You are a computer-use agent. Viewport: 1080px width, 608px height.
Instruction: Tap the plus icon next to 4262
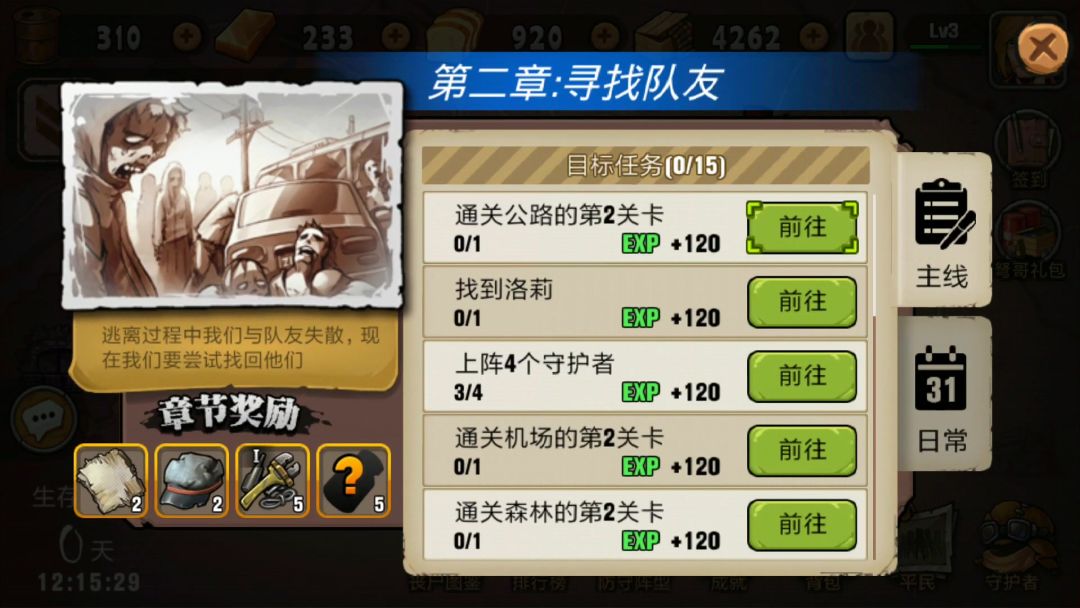pyautogui.click(x=813, y=36)
